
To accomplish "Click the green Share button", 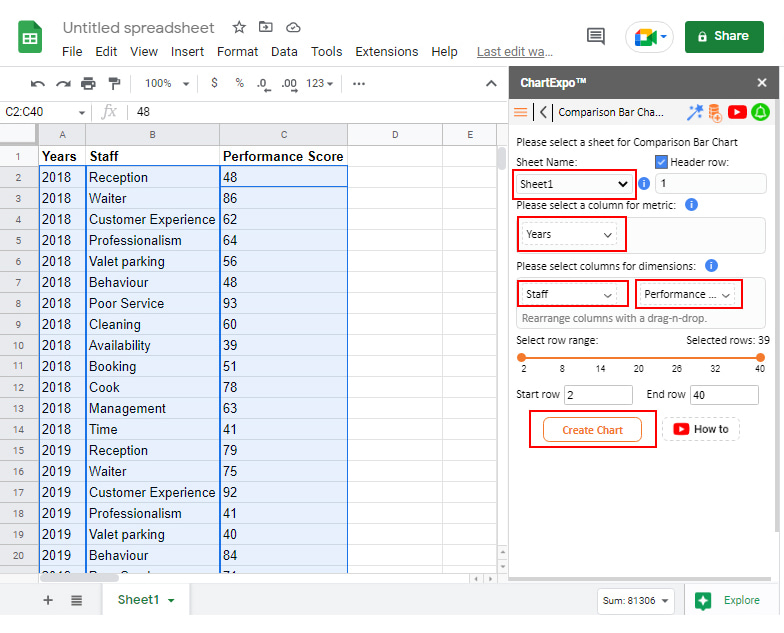I will click(x=724, y=36).
